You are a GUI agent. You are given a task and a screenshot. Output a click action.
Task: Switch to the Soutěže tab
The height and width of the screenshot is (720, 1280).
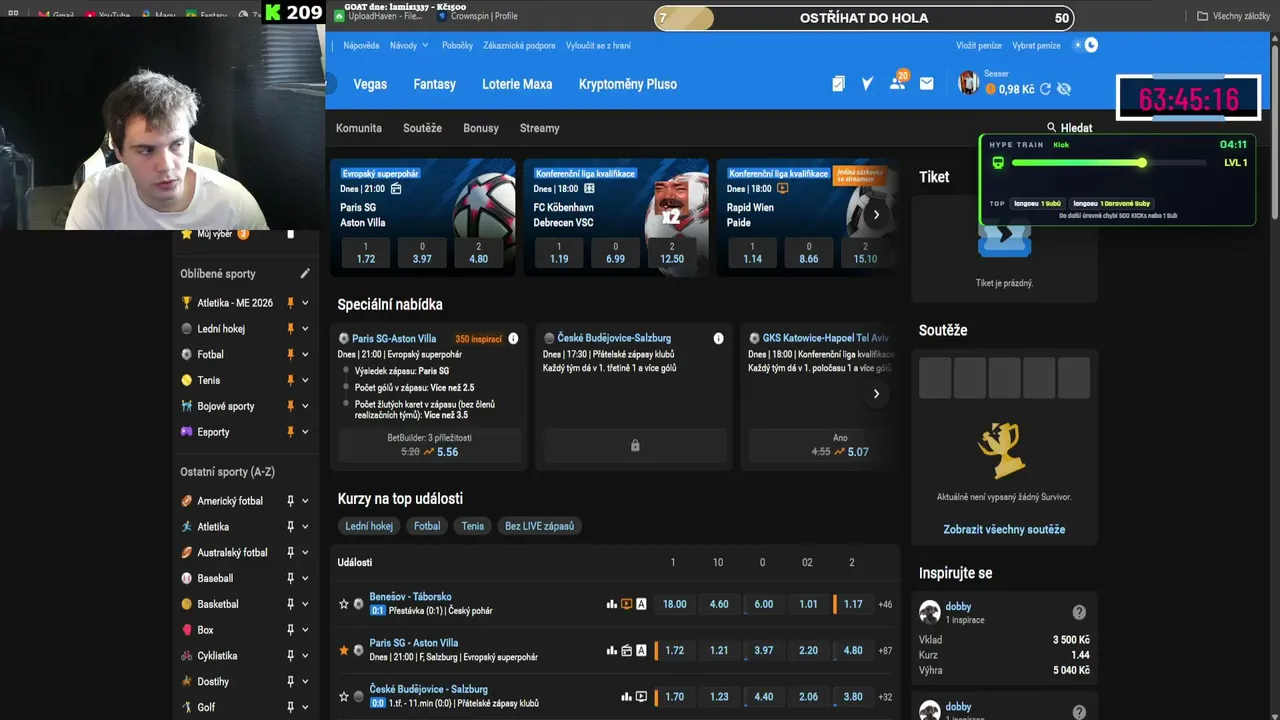tap(422, 128)
